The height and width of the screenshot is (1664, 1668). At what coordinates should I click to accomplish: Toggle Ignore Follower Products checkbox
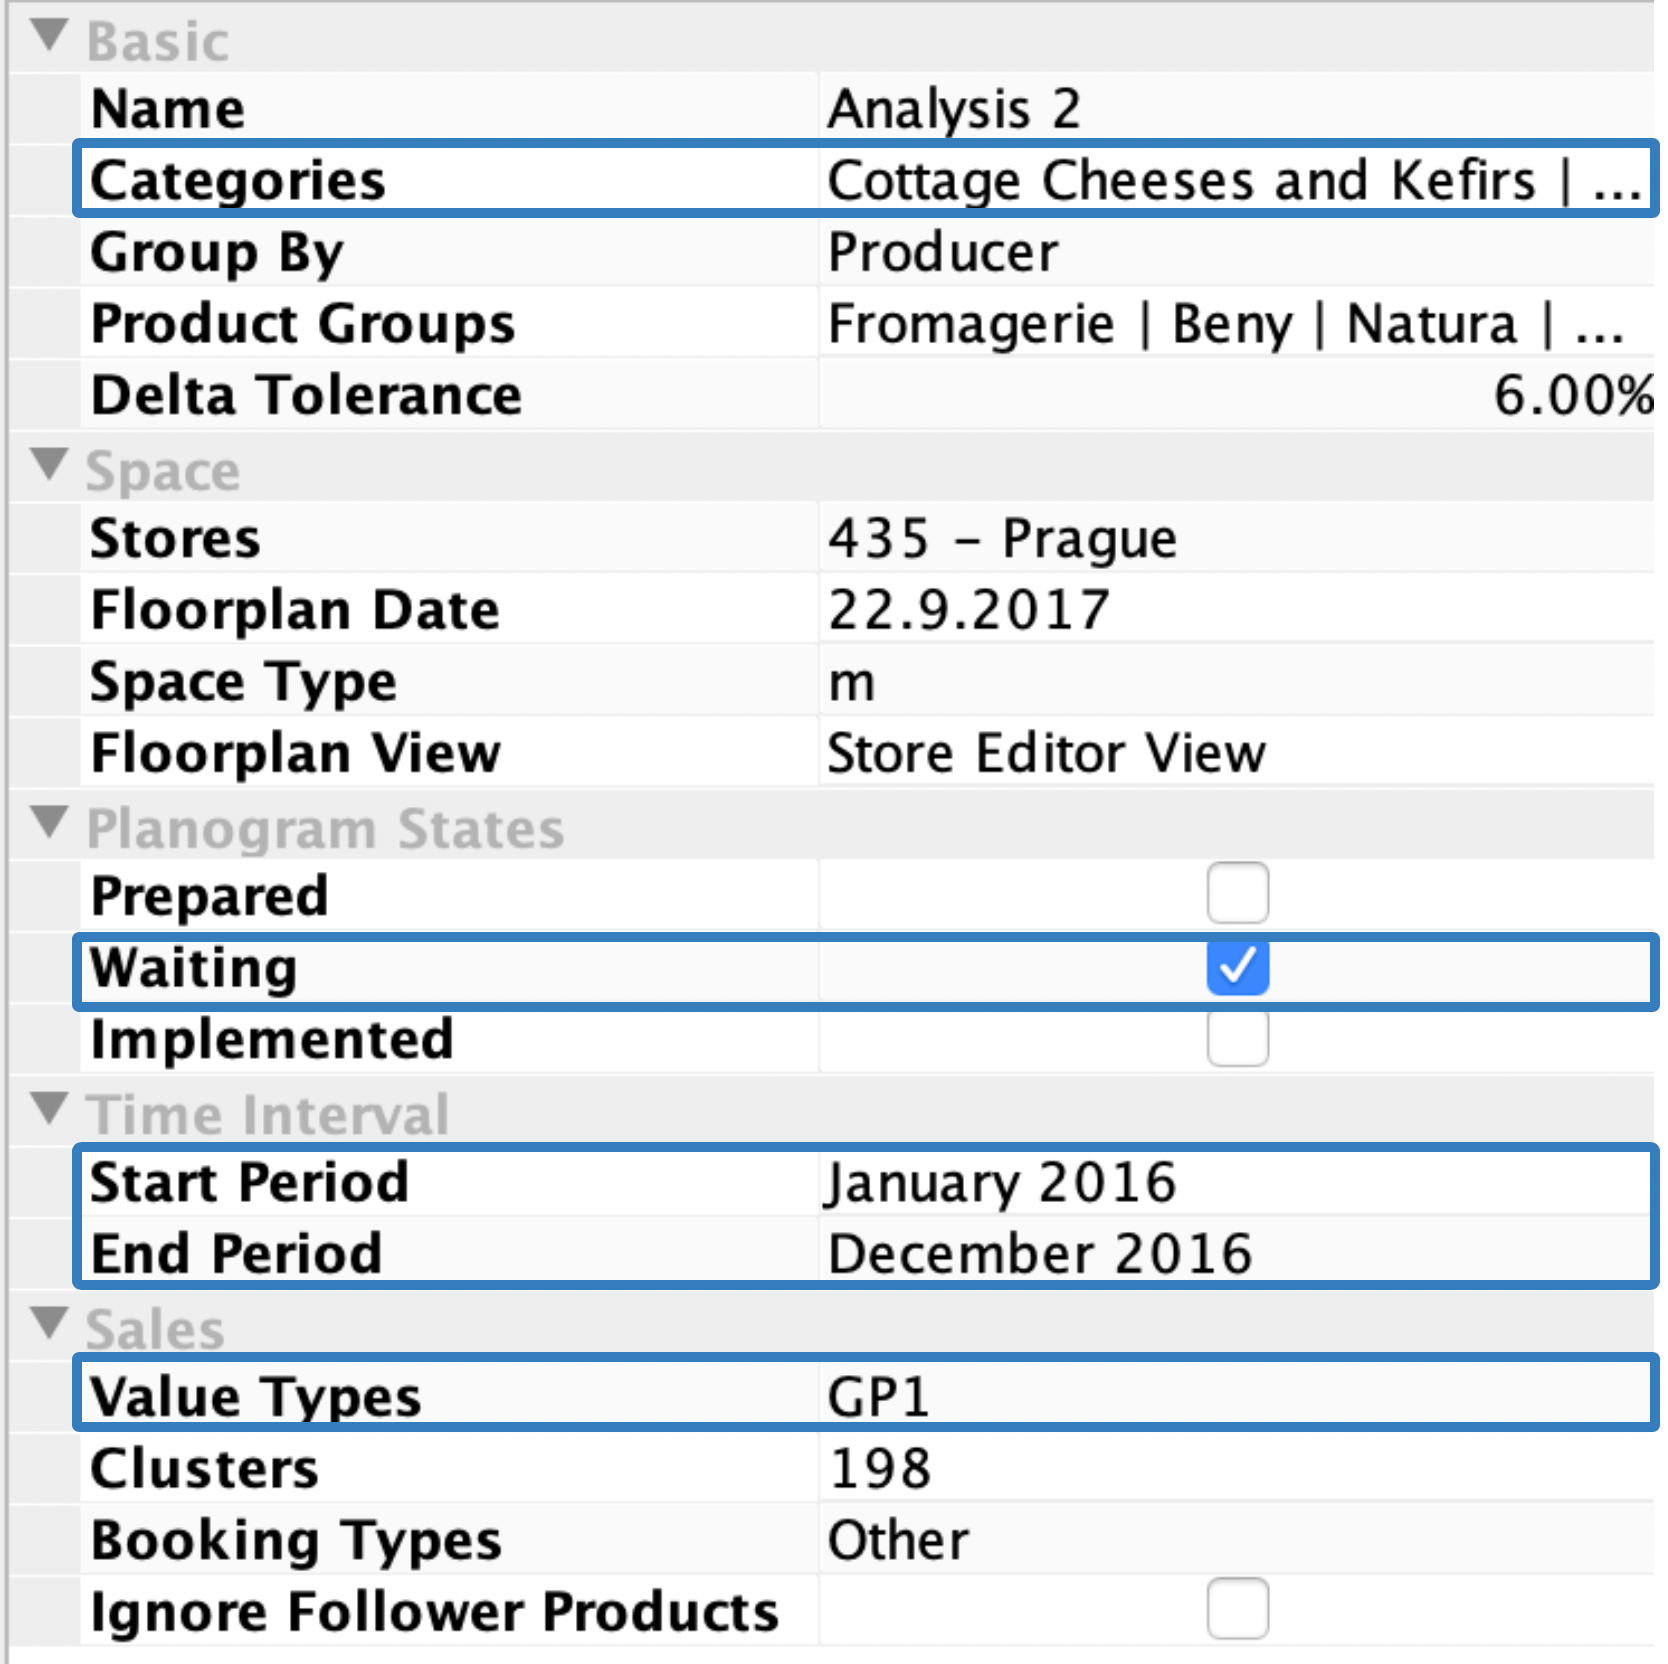pyautogui.click(x=1237, y=1609)
